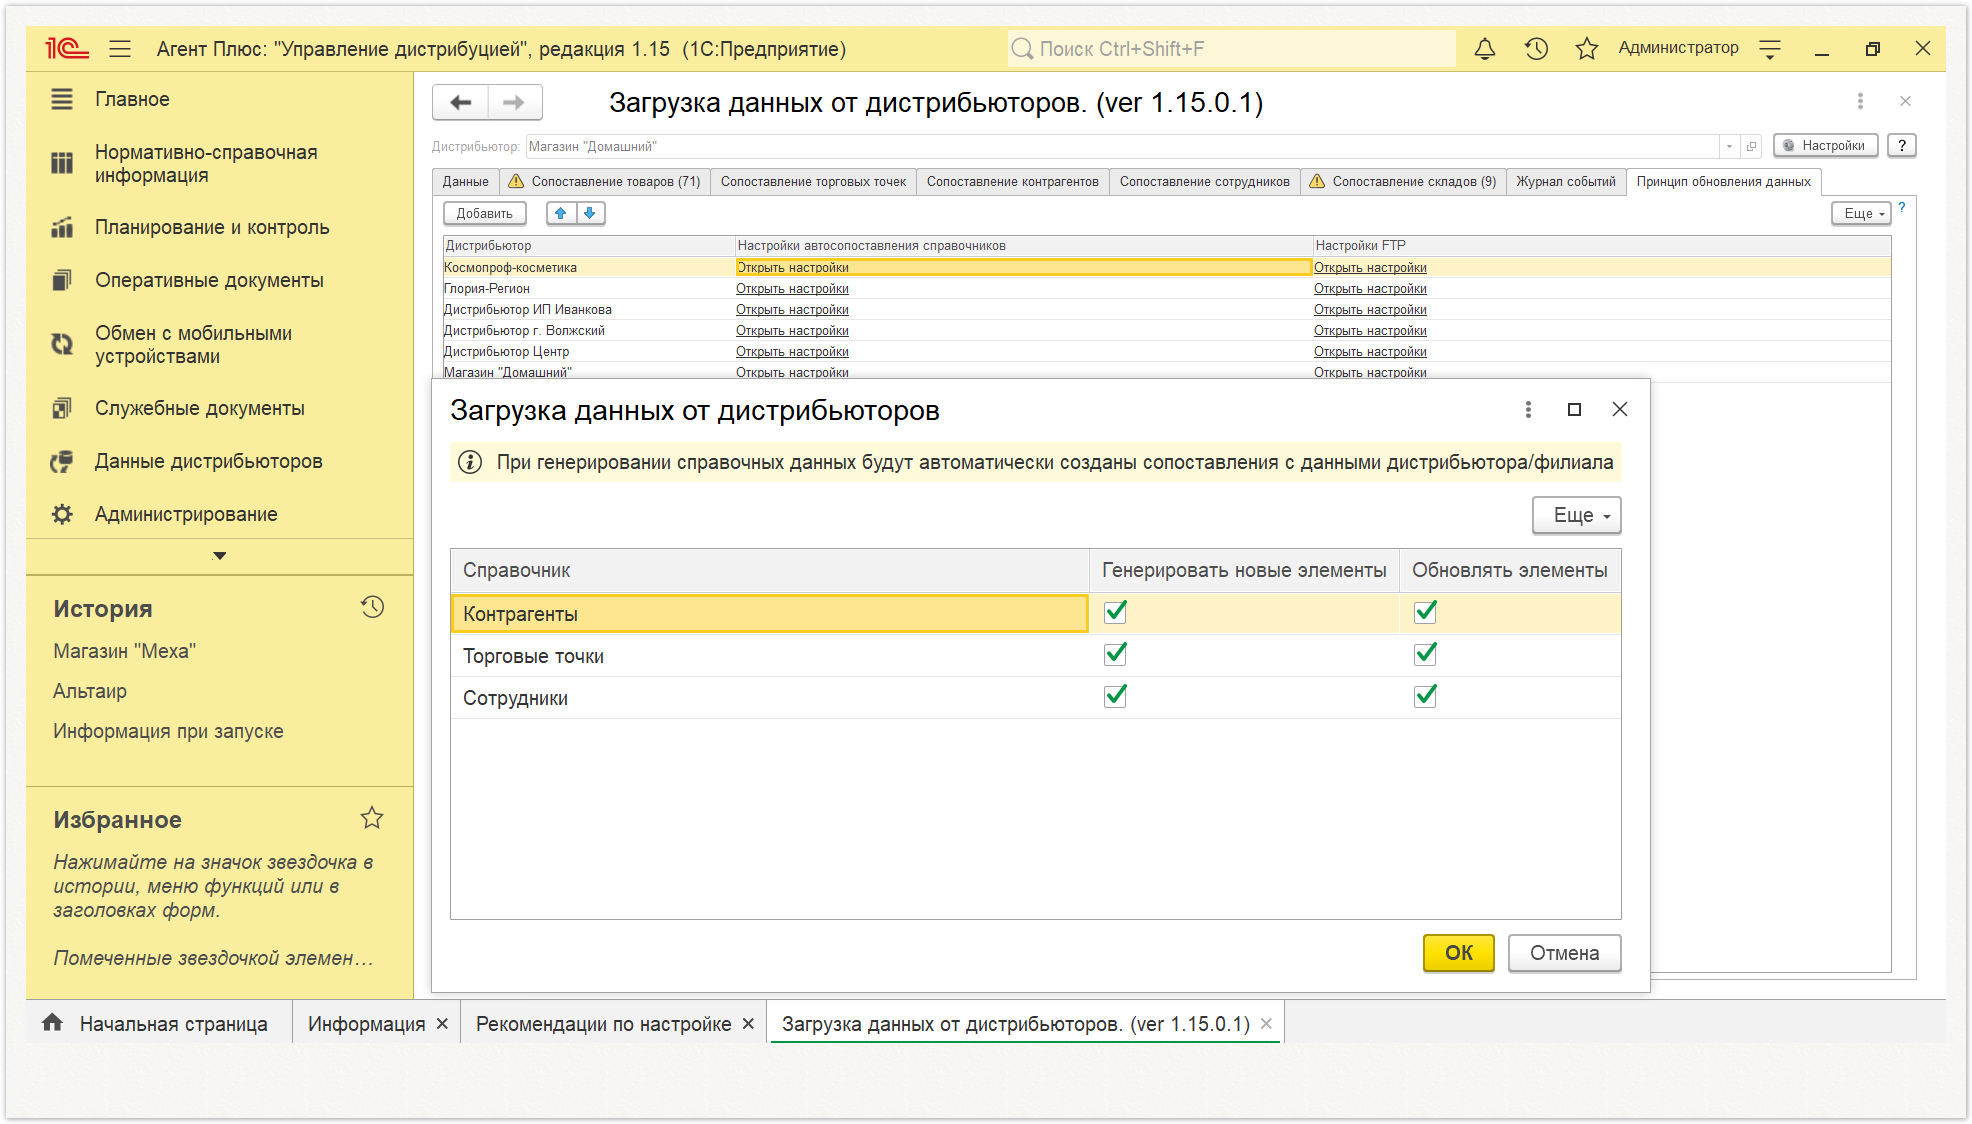Open favorites star icon in title bar
This screenshot has width=1972, height=1124.
coord(1586,48)
